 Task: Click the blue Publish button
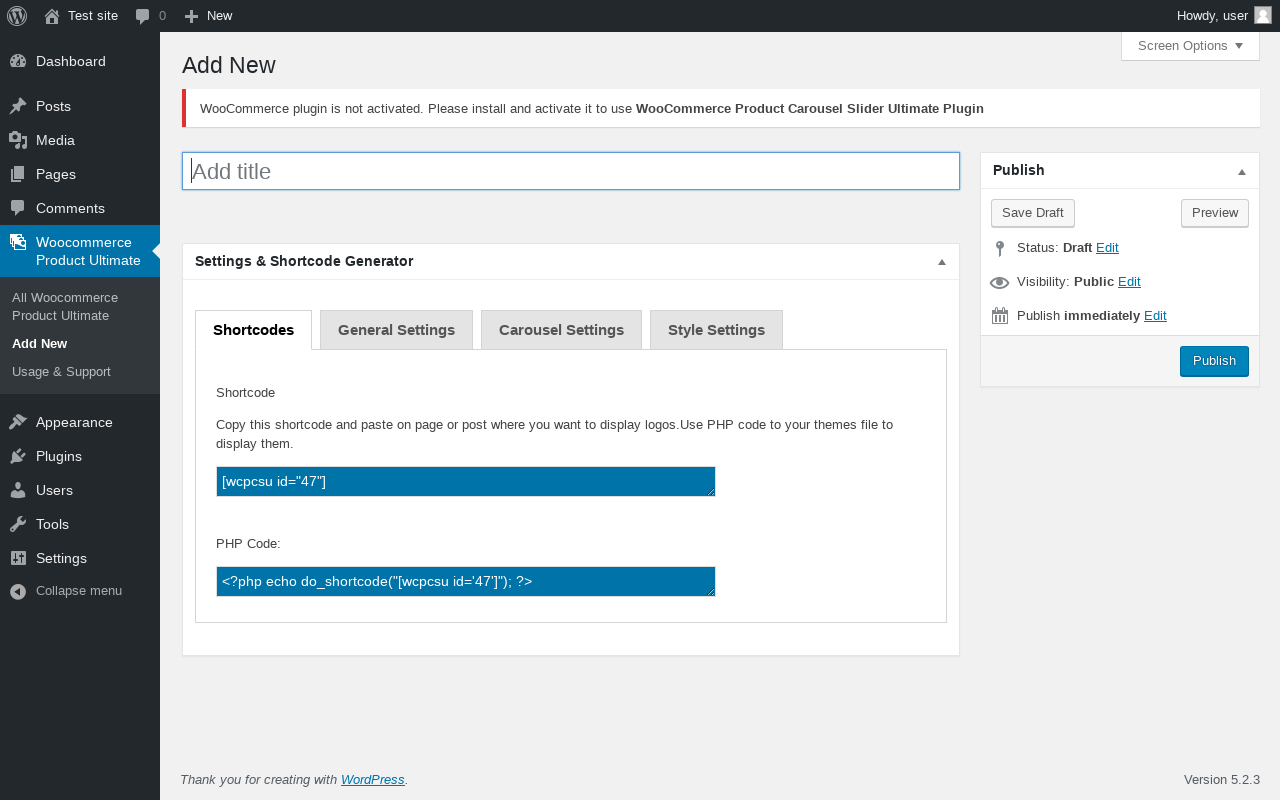(x=1214, y=361)
